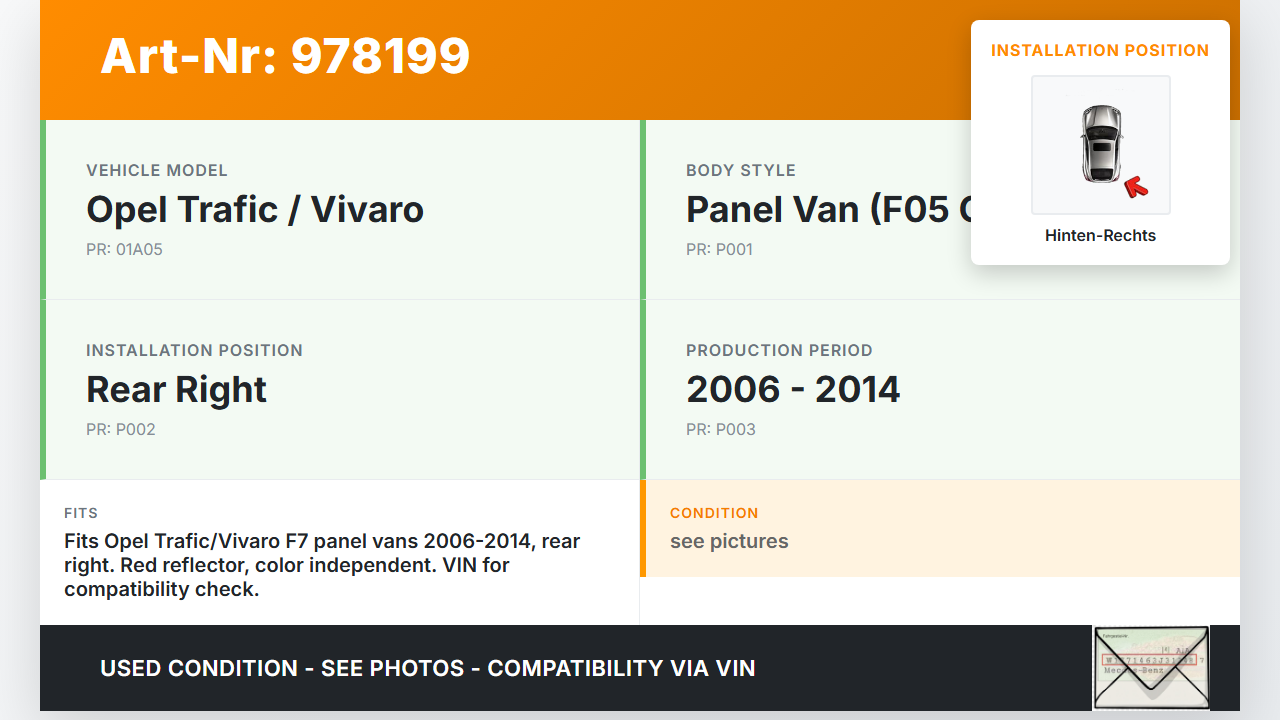
Task: Click the 'see pictures' condition text
Action: 729,542
